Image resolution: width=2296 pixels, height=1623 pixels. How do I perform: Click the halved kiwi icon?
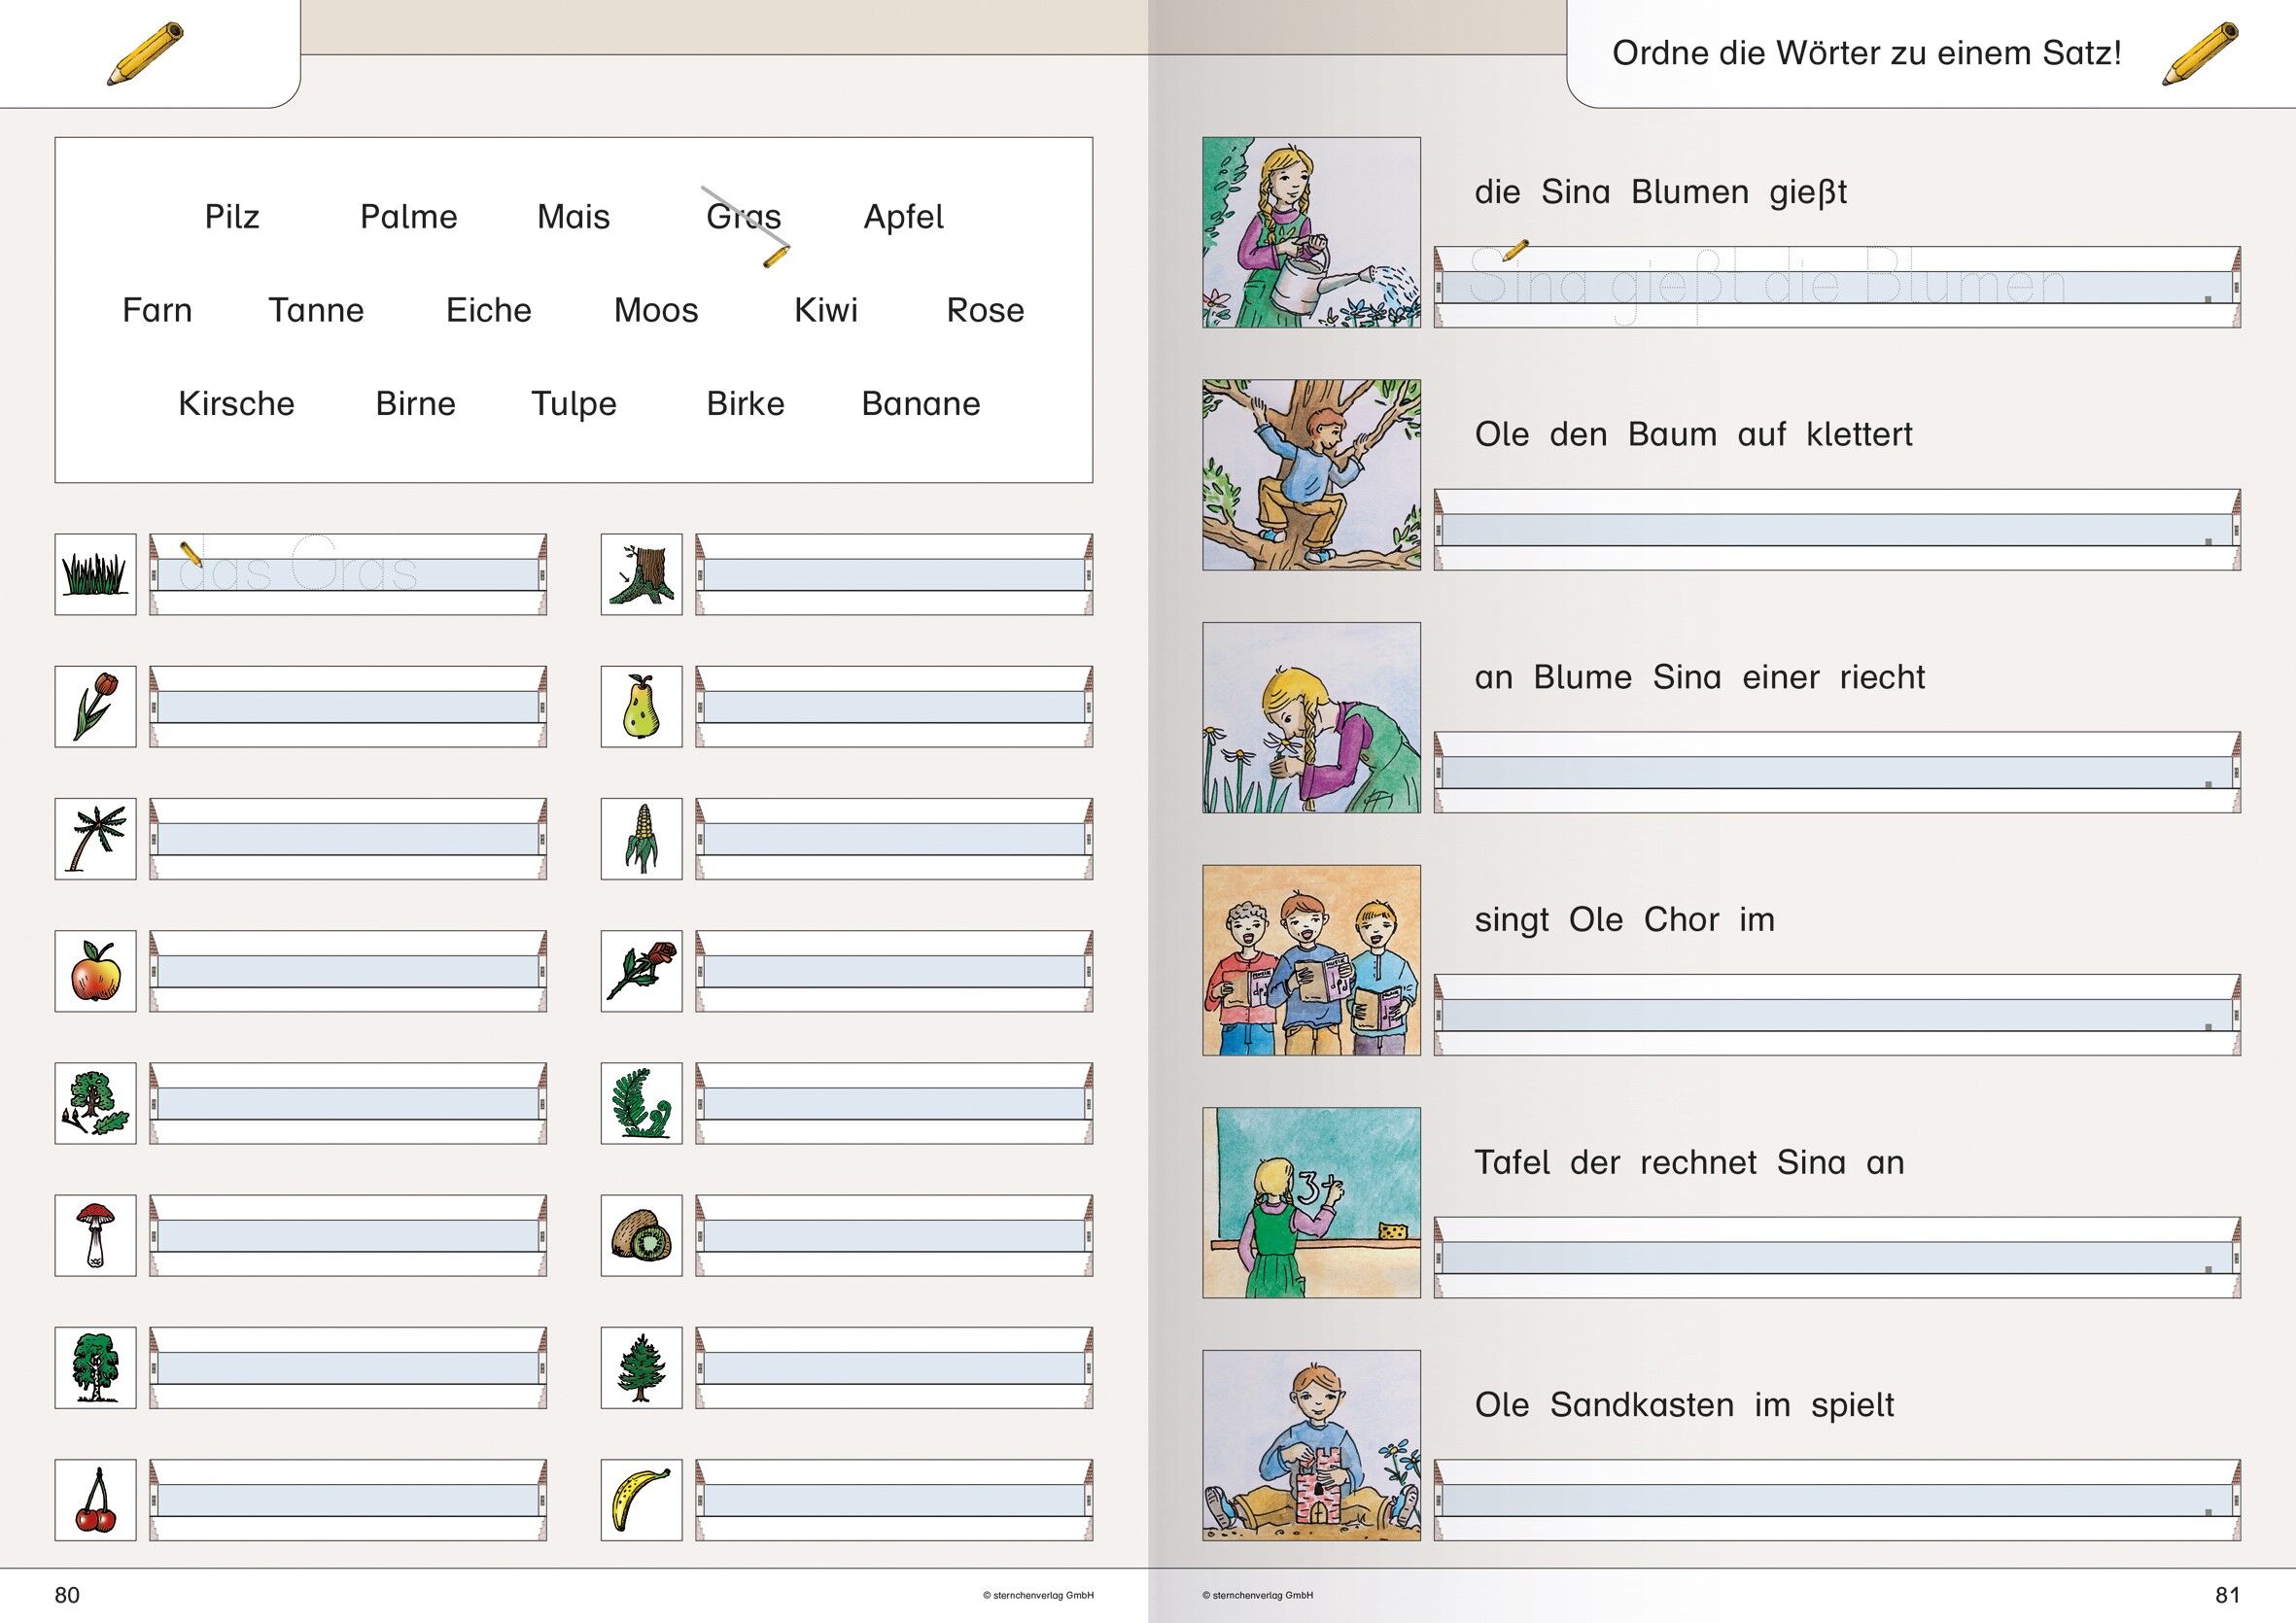[x=641, y=1235]
